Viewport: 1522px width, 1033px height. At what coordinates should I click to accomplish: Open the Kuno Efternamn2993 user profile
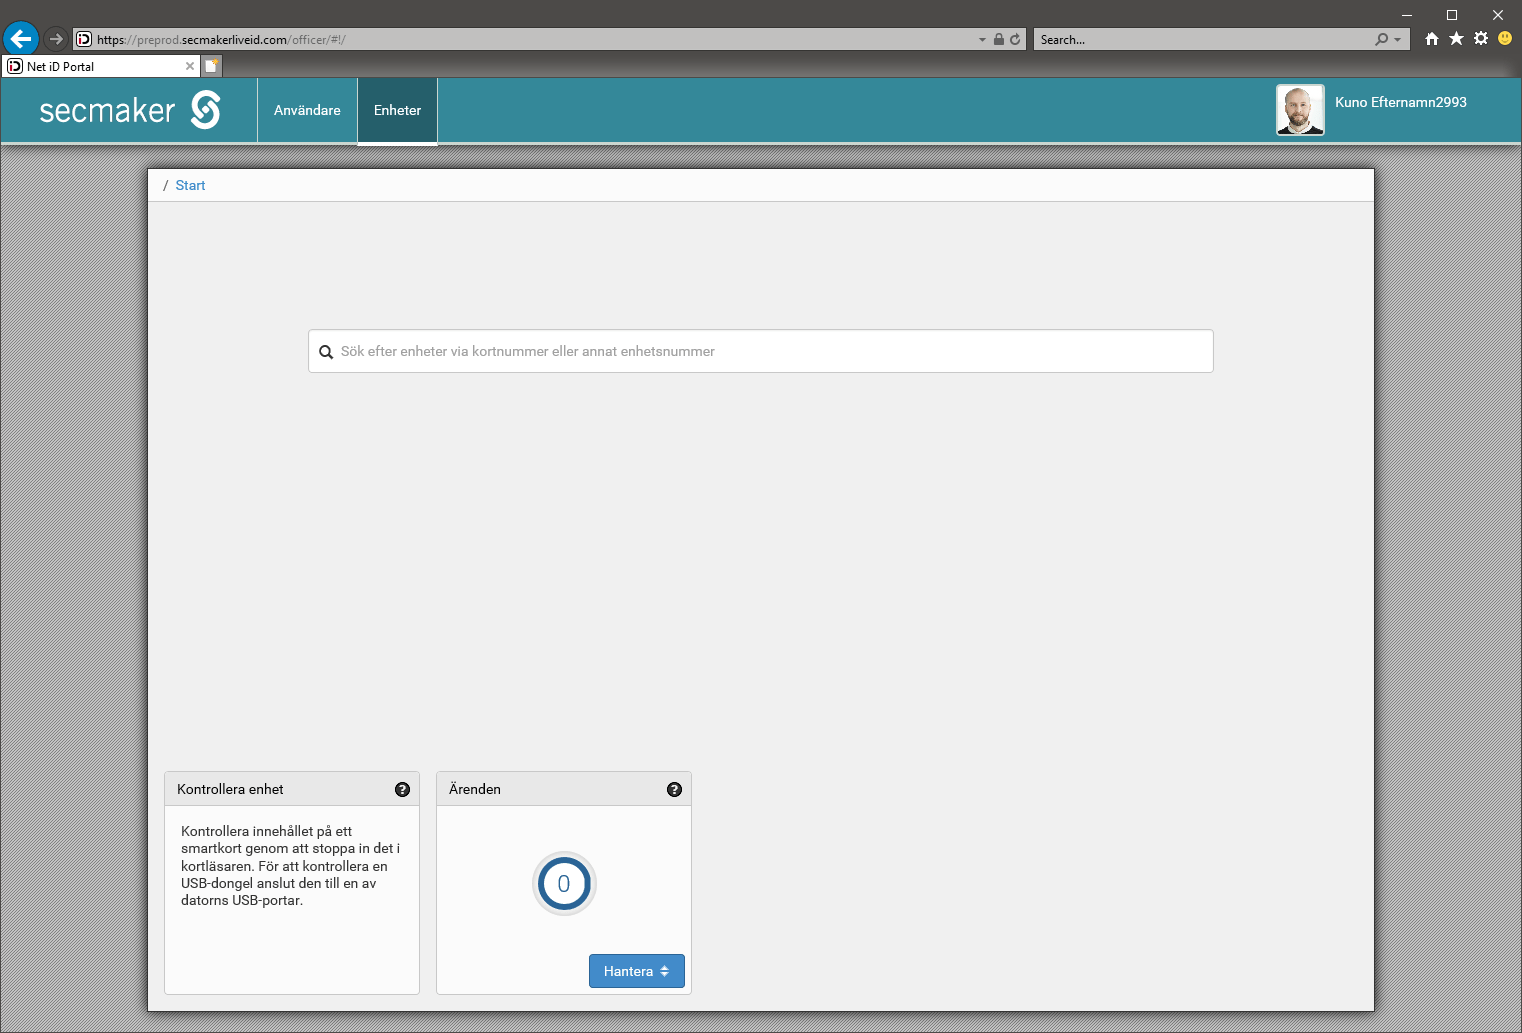[1400, 102]
